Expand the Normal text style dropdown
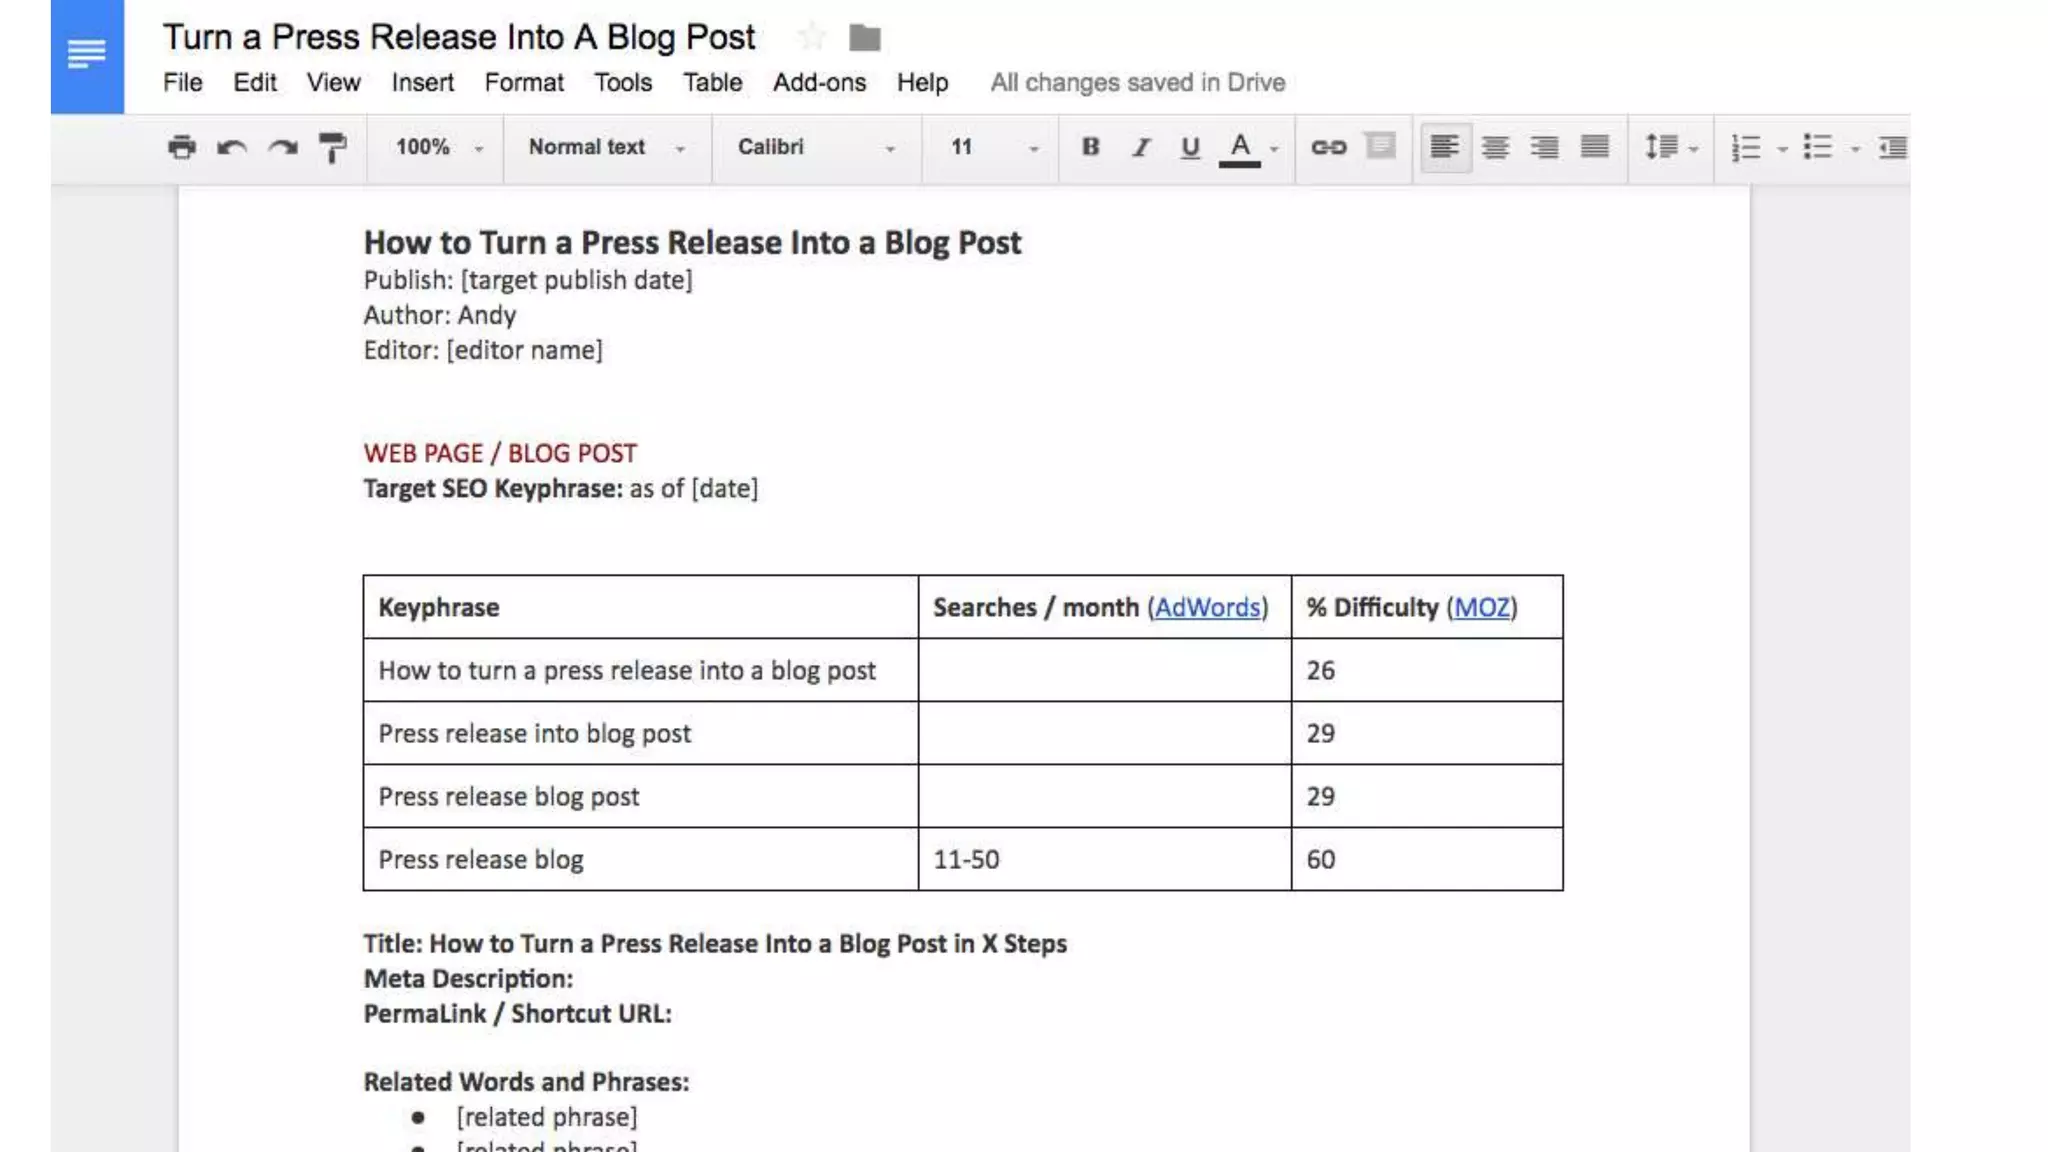The image size is (2048, 1152). coord(606,147)
